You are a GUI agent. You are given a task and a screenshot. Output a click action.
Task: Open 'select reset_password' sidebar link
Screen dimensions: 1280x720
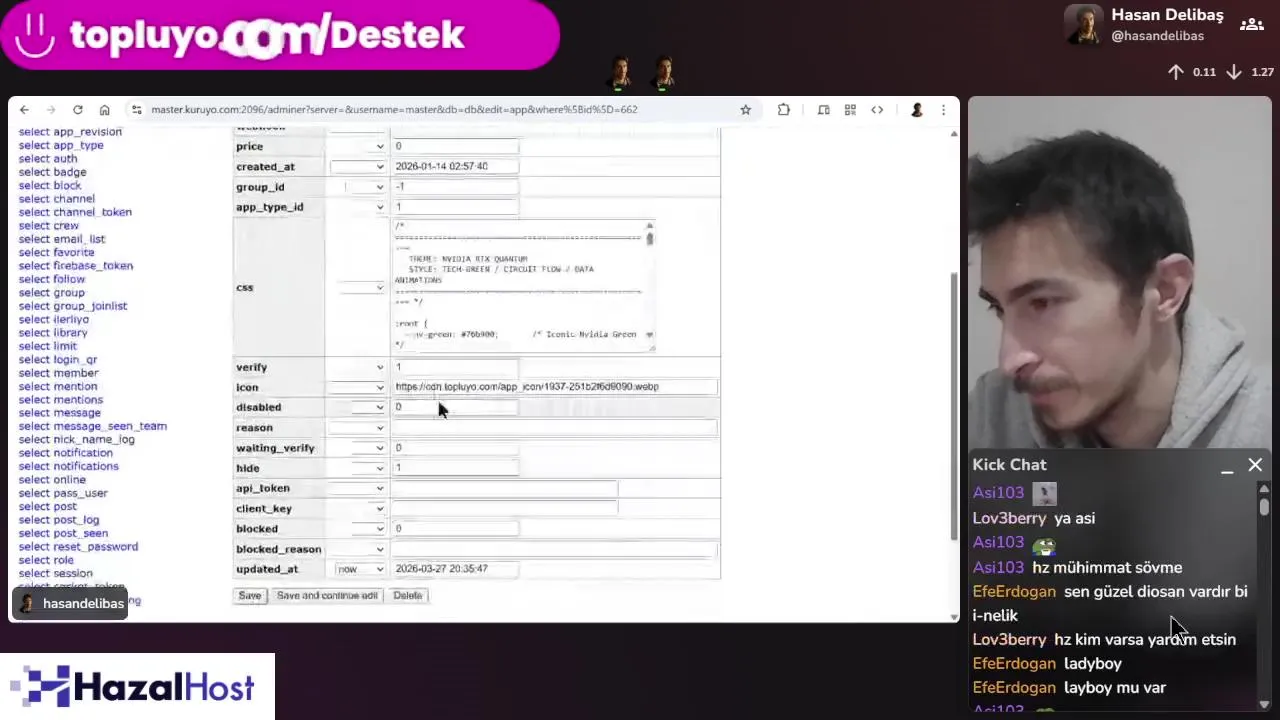pos(78,547)
